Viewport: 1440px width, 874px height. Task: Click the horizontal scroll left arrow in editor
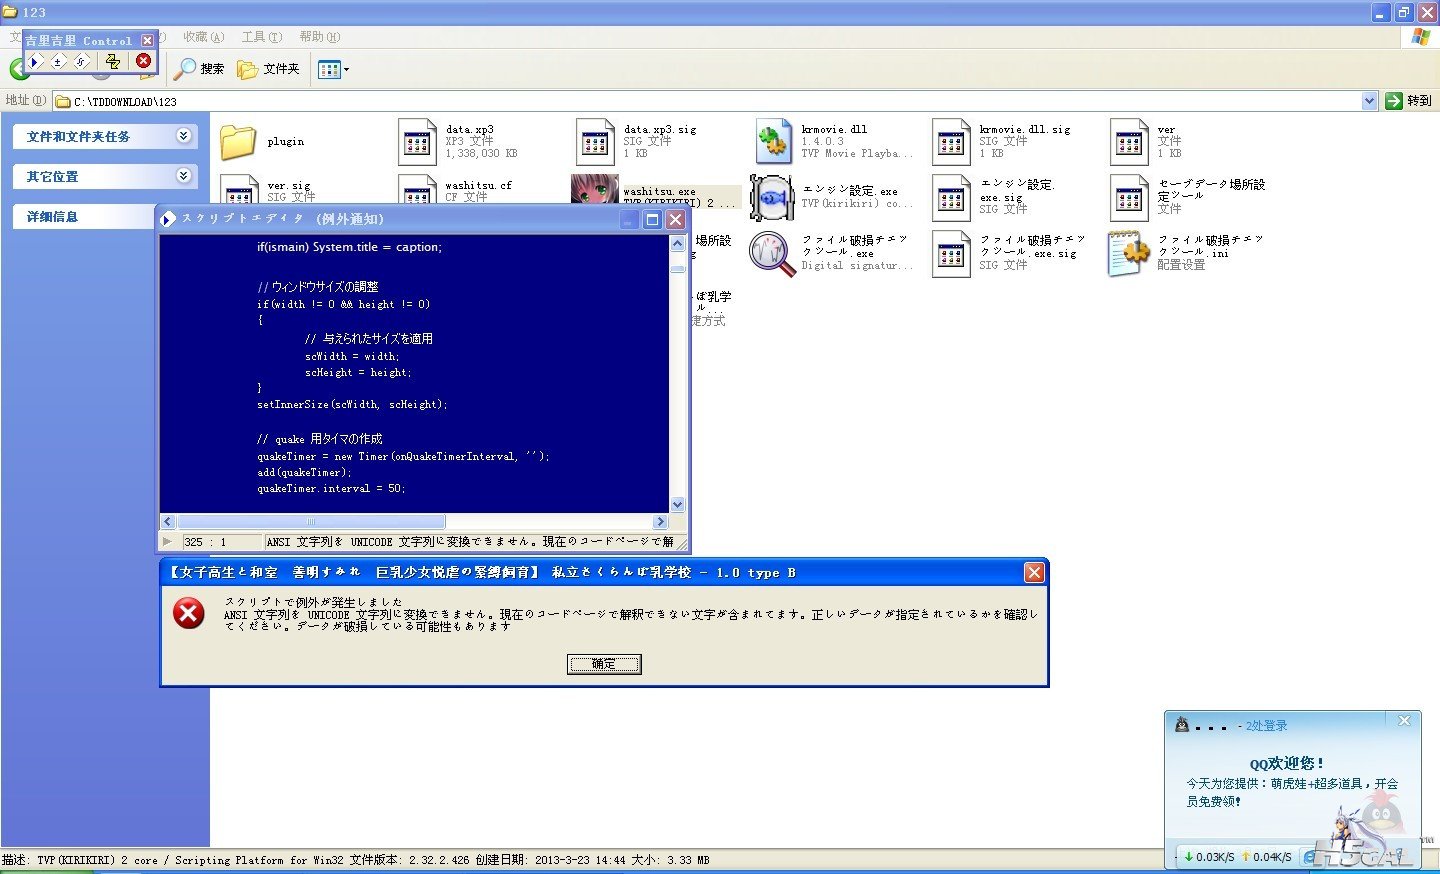168,522
